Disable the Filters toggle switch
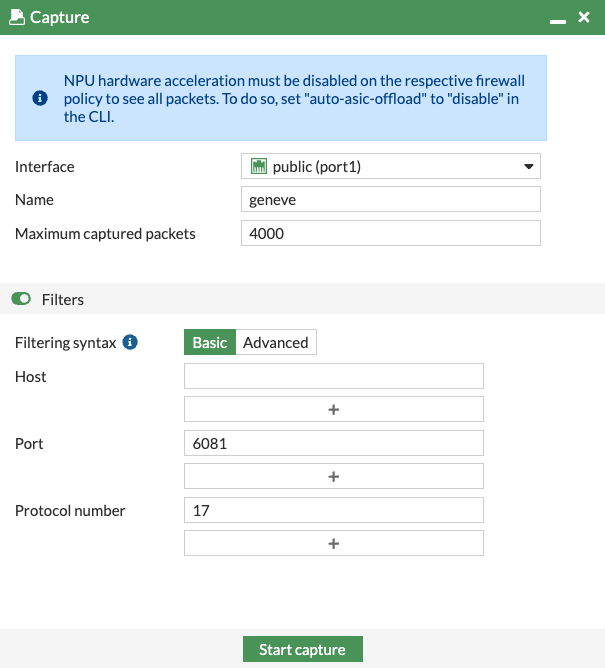Viewport: 605px width, 668px height. tap(21, 299)
